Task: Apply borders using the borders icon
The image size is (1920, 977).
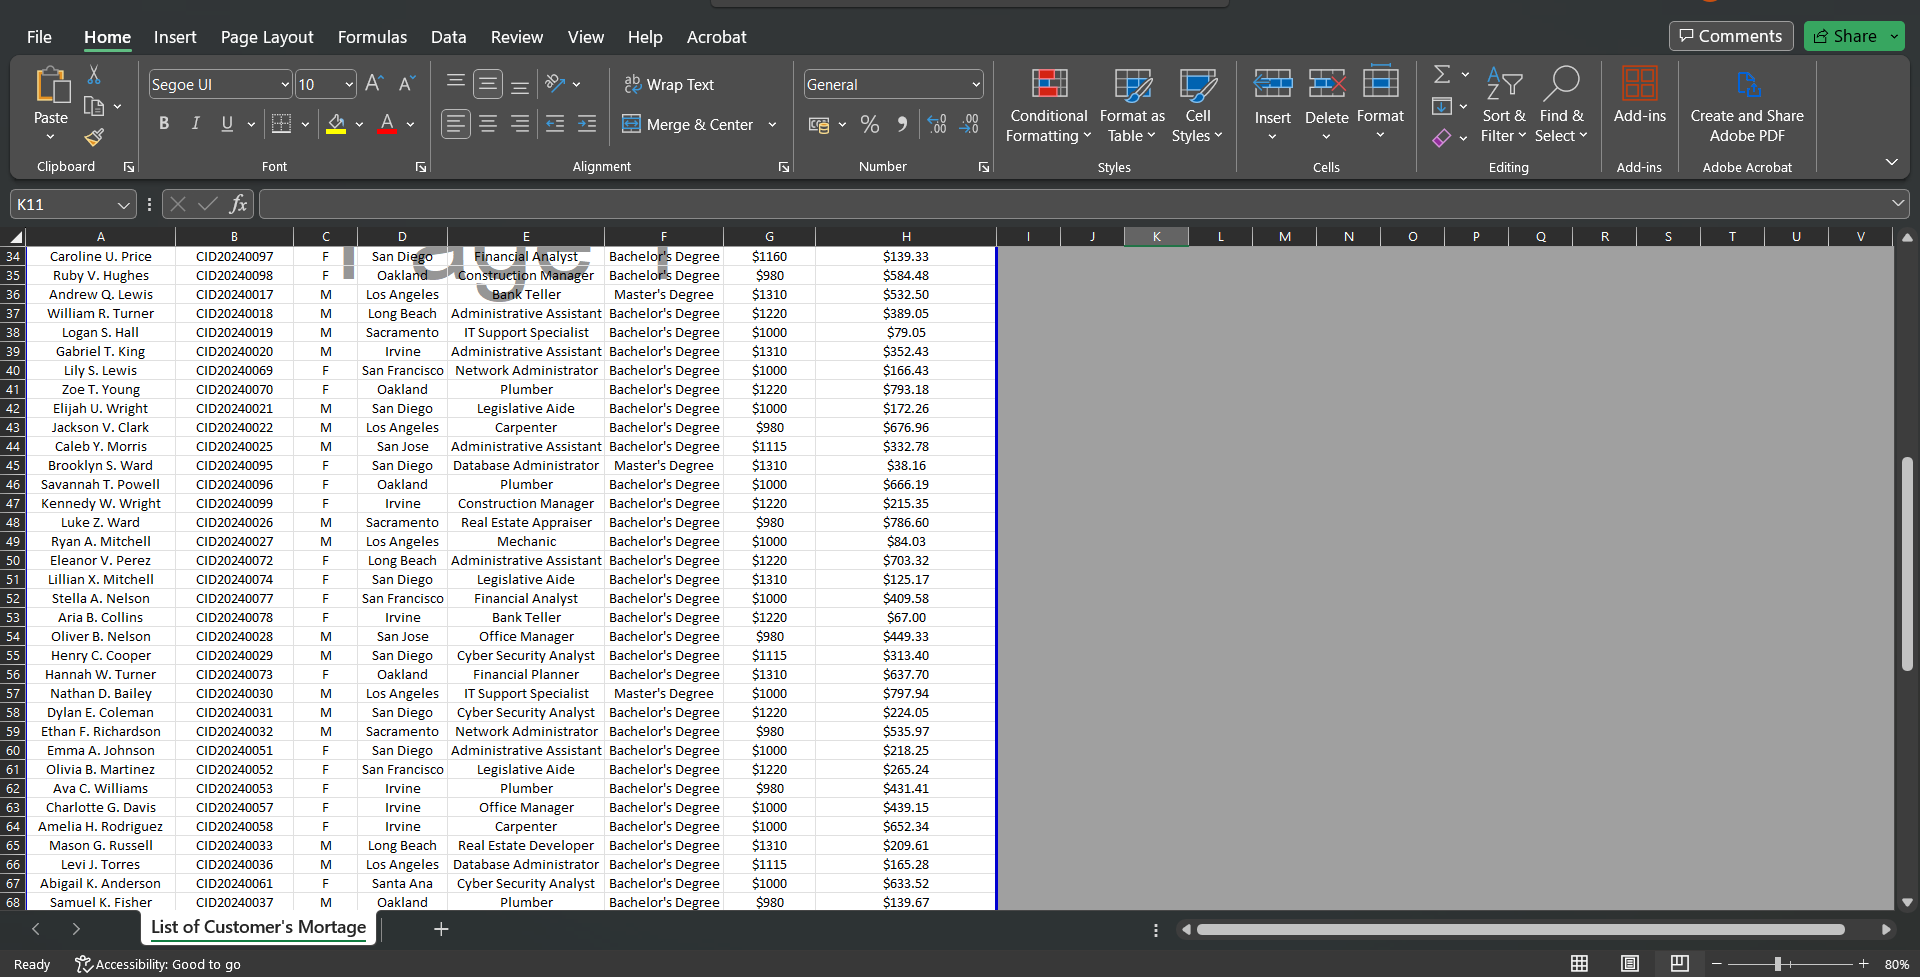Action: pyautogui.click(x=282, y=124)
